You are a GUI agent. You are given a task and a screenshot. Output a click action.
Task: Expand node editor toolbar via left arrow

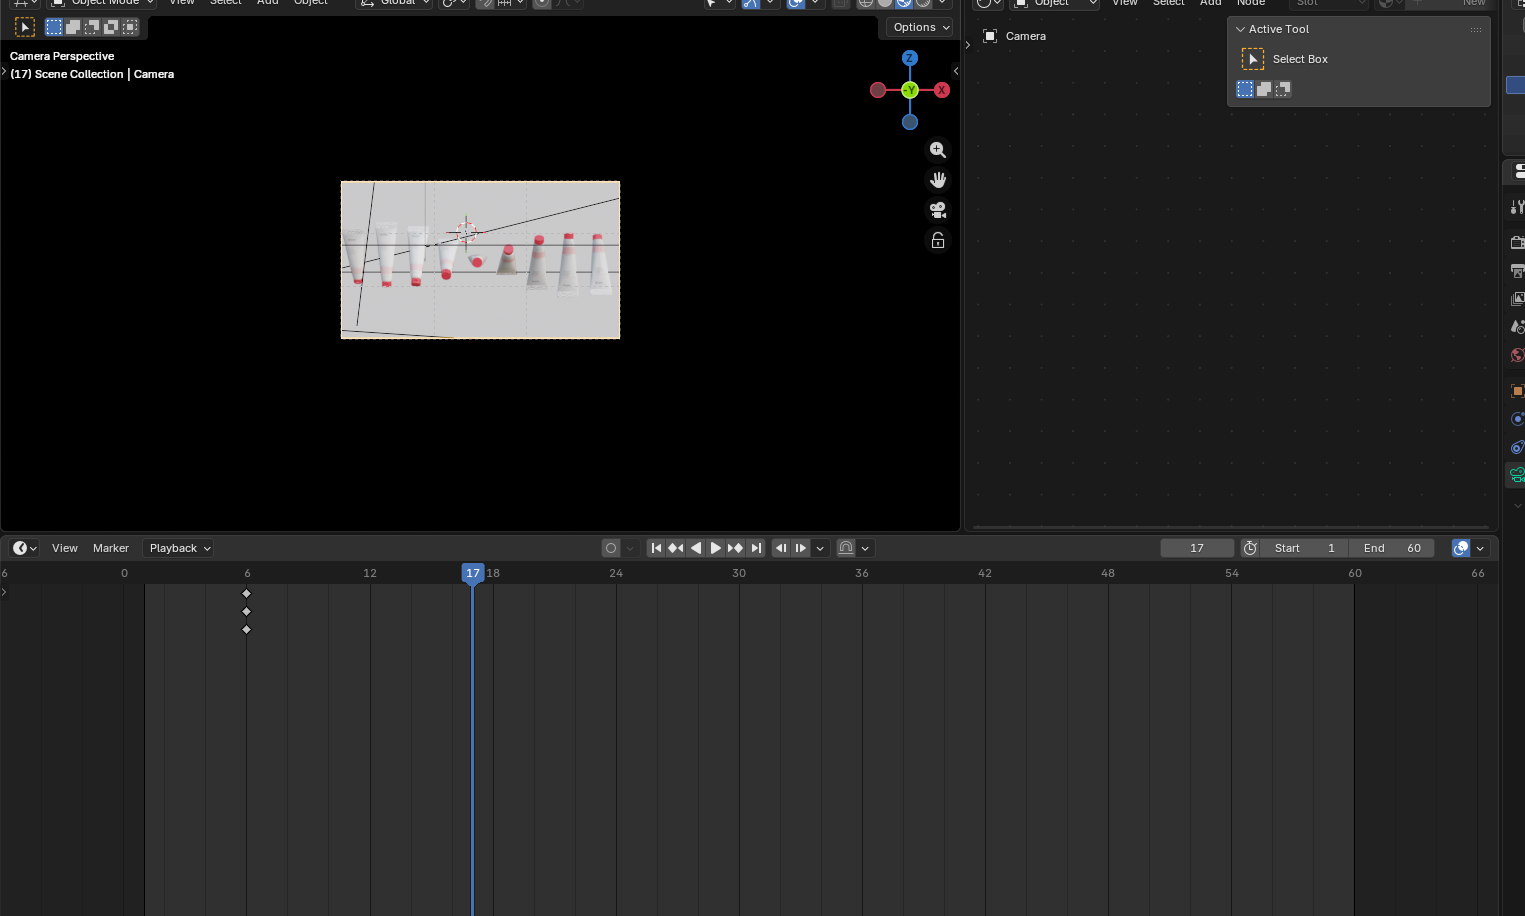pyautogui.click(x=968, y=44)
